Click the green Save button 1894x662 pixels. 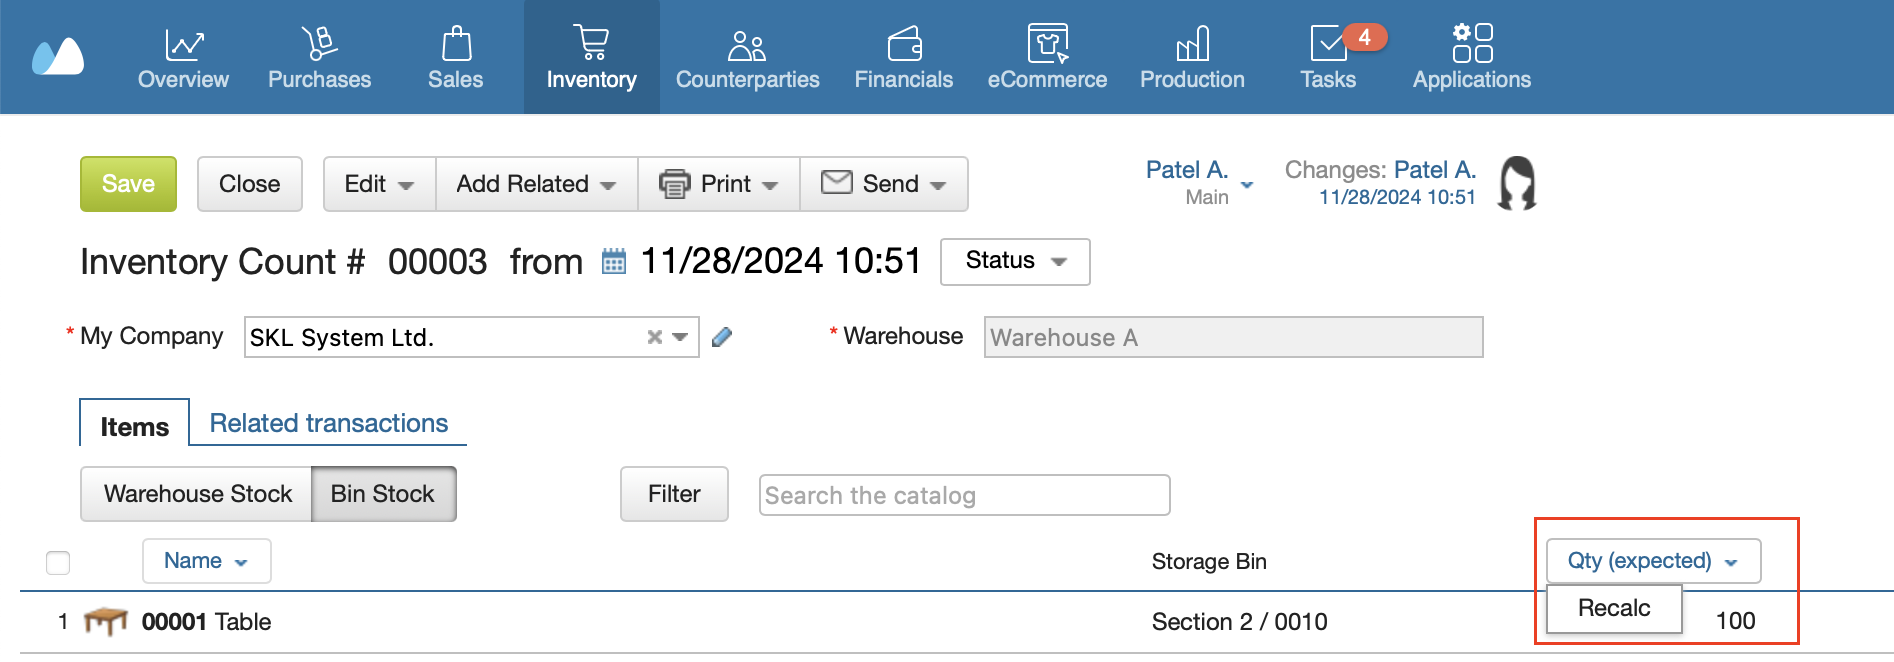point(128,184)
